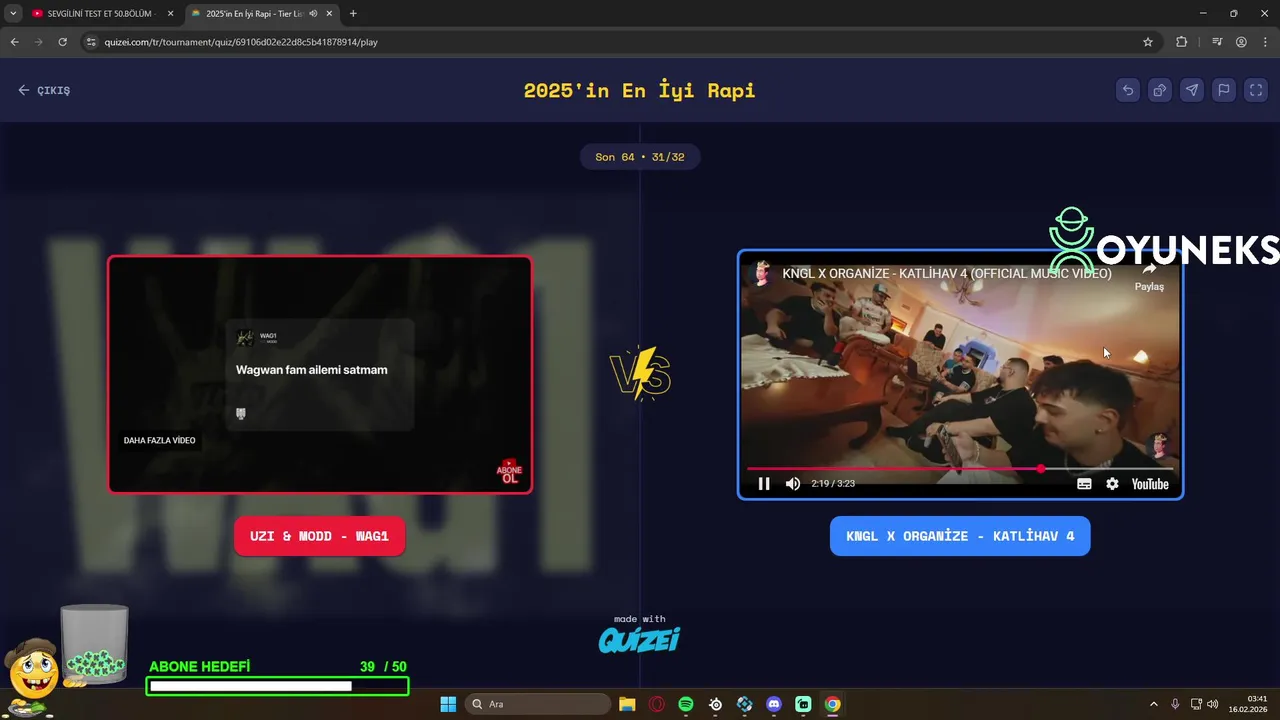Open Opera browser from taskbar
This screenshot has width=1280, height=720.
657,704
